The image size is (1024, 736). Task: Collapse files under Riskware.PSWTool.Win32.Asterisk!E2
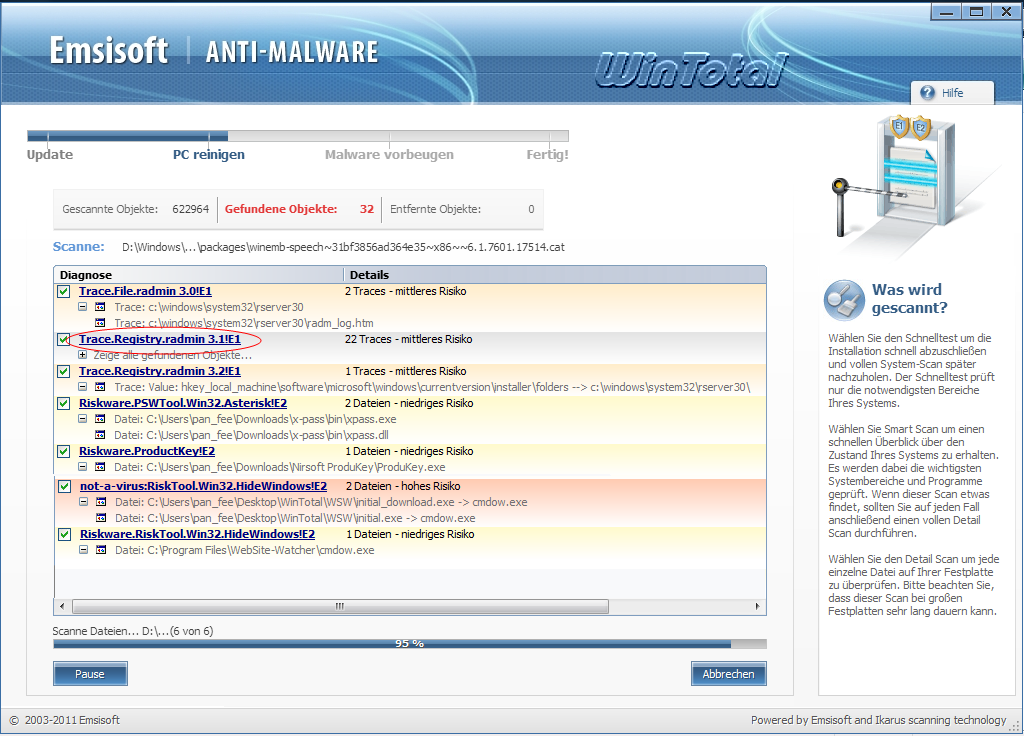[x=82, y=419]
